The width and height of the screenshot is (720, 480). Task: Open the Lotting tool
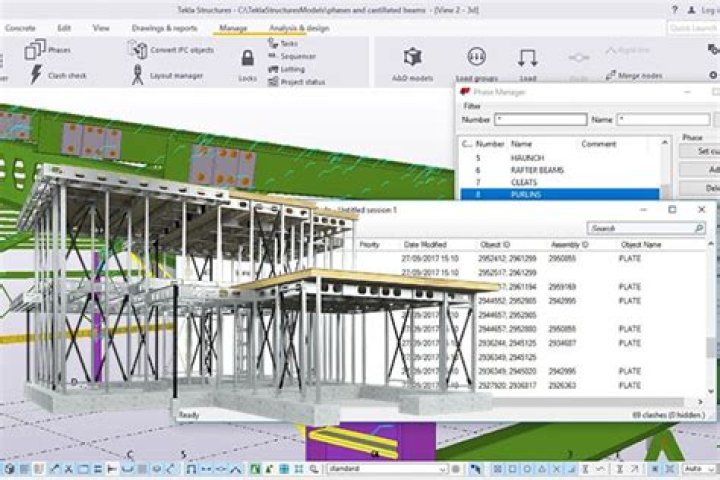pos(287,69)
